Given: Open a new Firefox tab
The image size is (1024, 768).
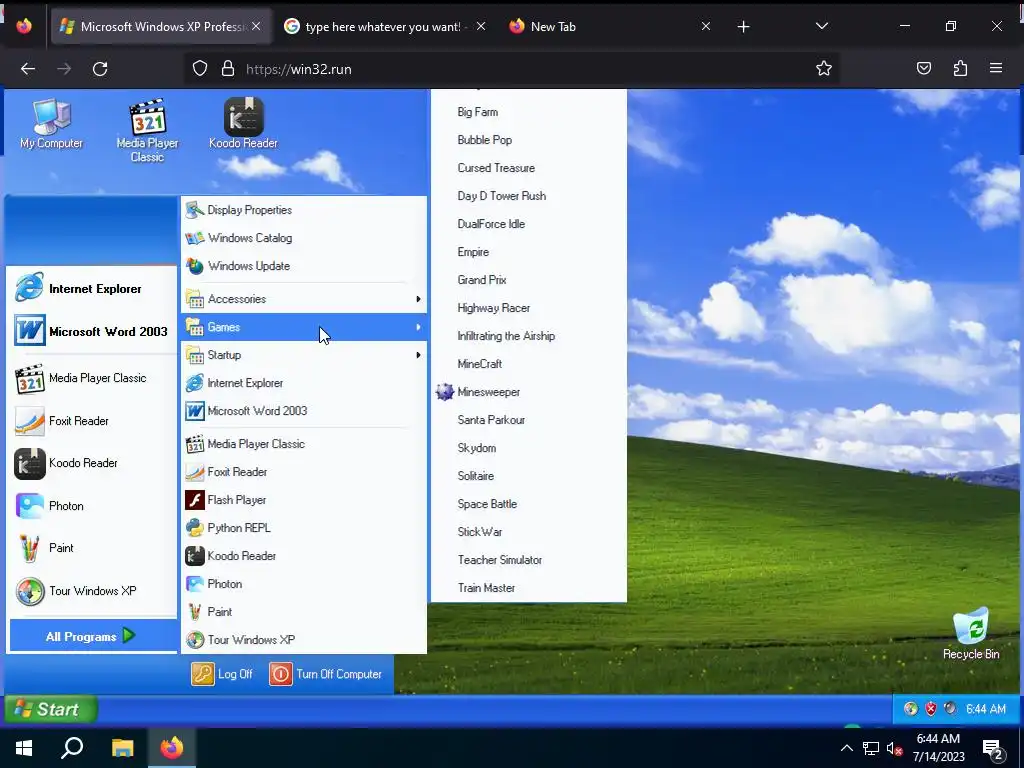Looking at the screenshot, I should click(743, 26).
